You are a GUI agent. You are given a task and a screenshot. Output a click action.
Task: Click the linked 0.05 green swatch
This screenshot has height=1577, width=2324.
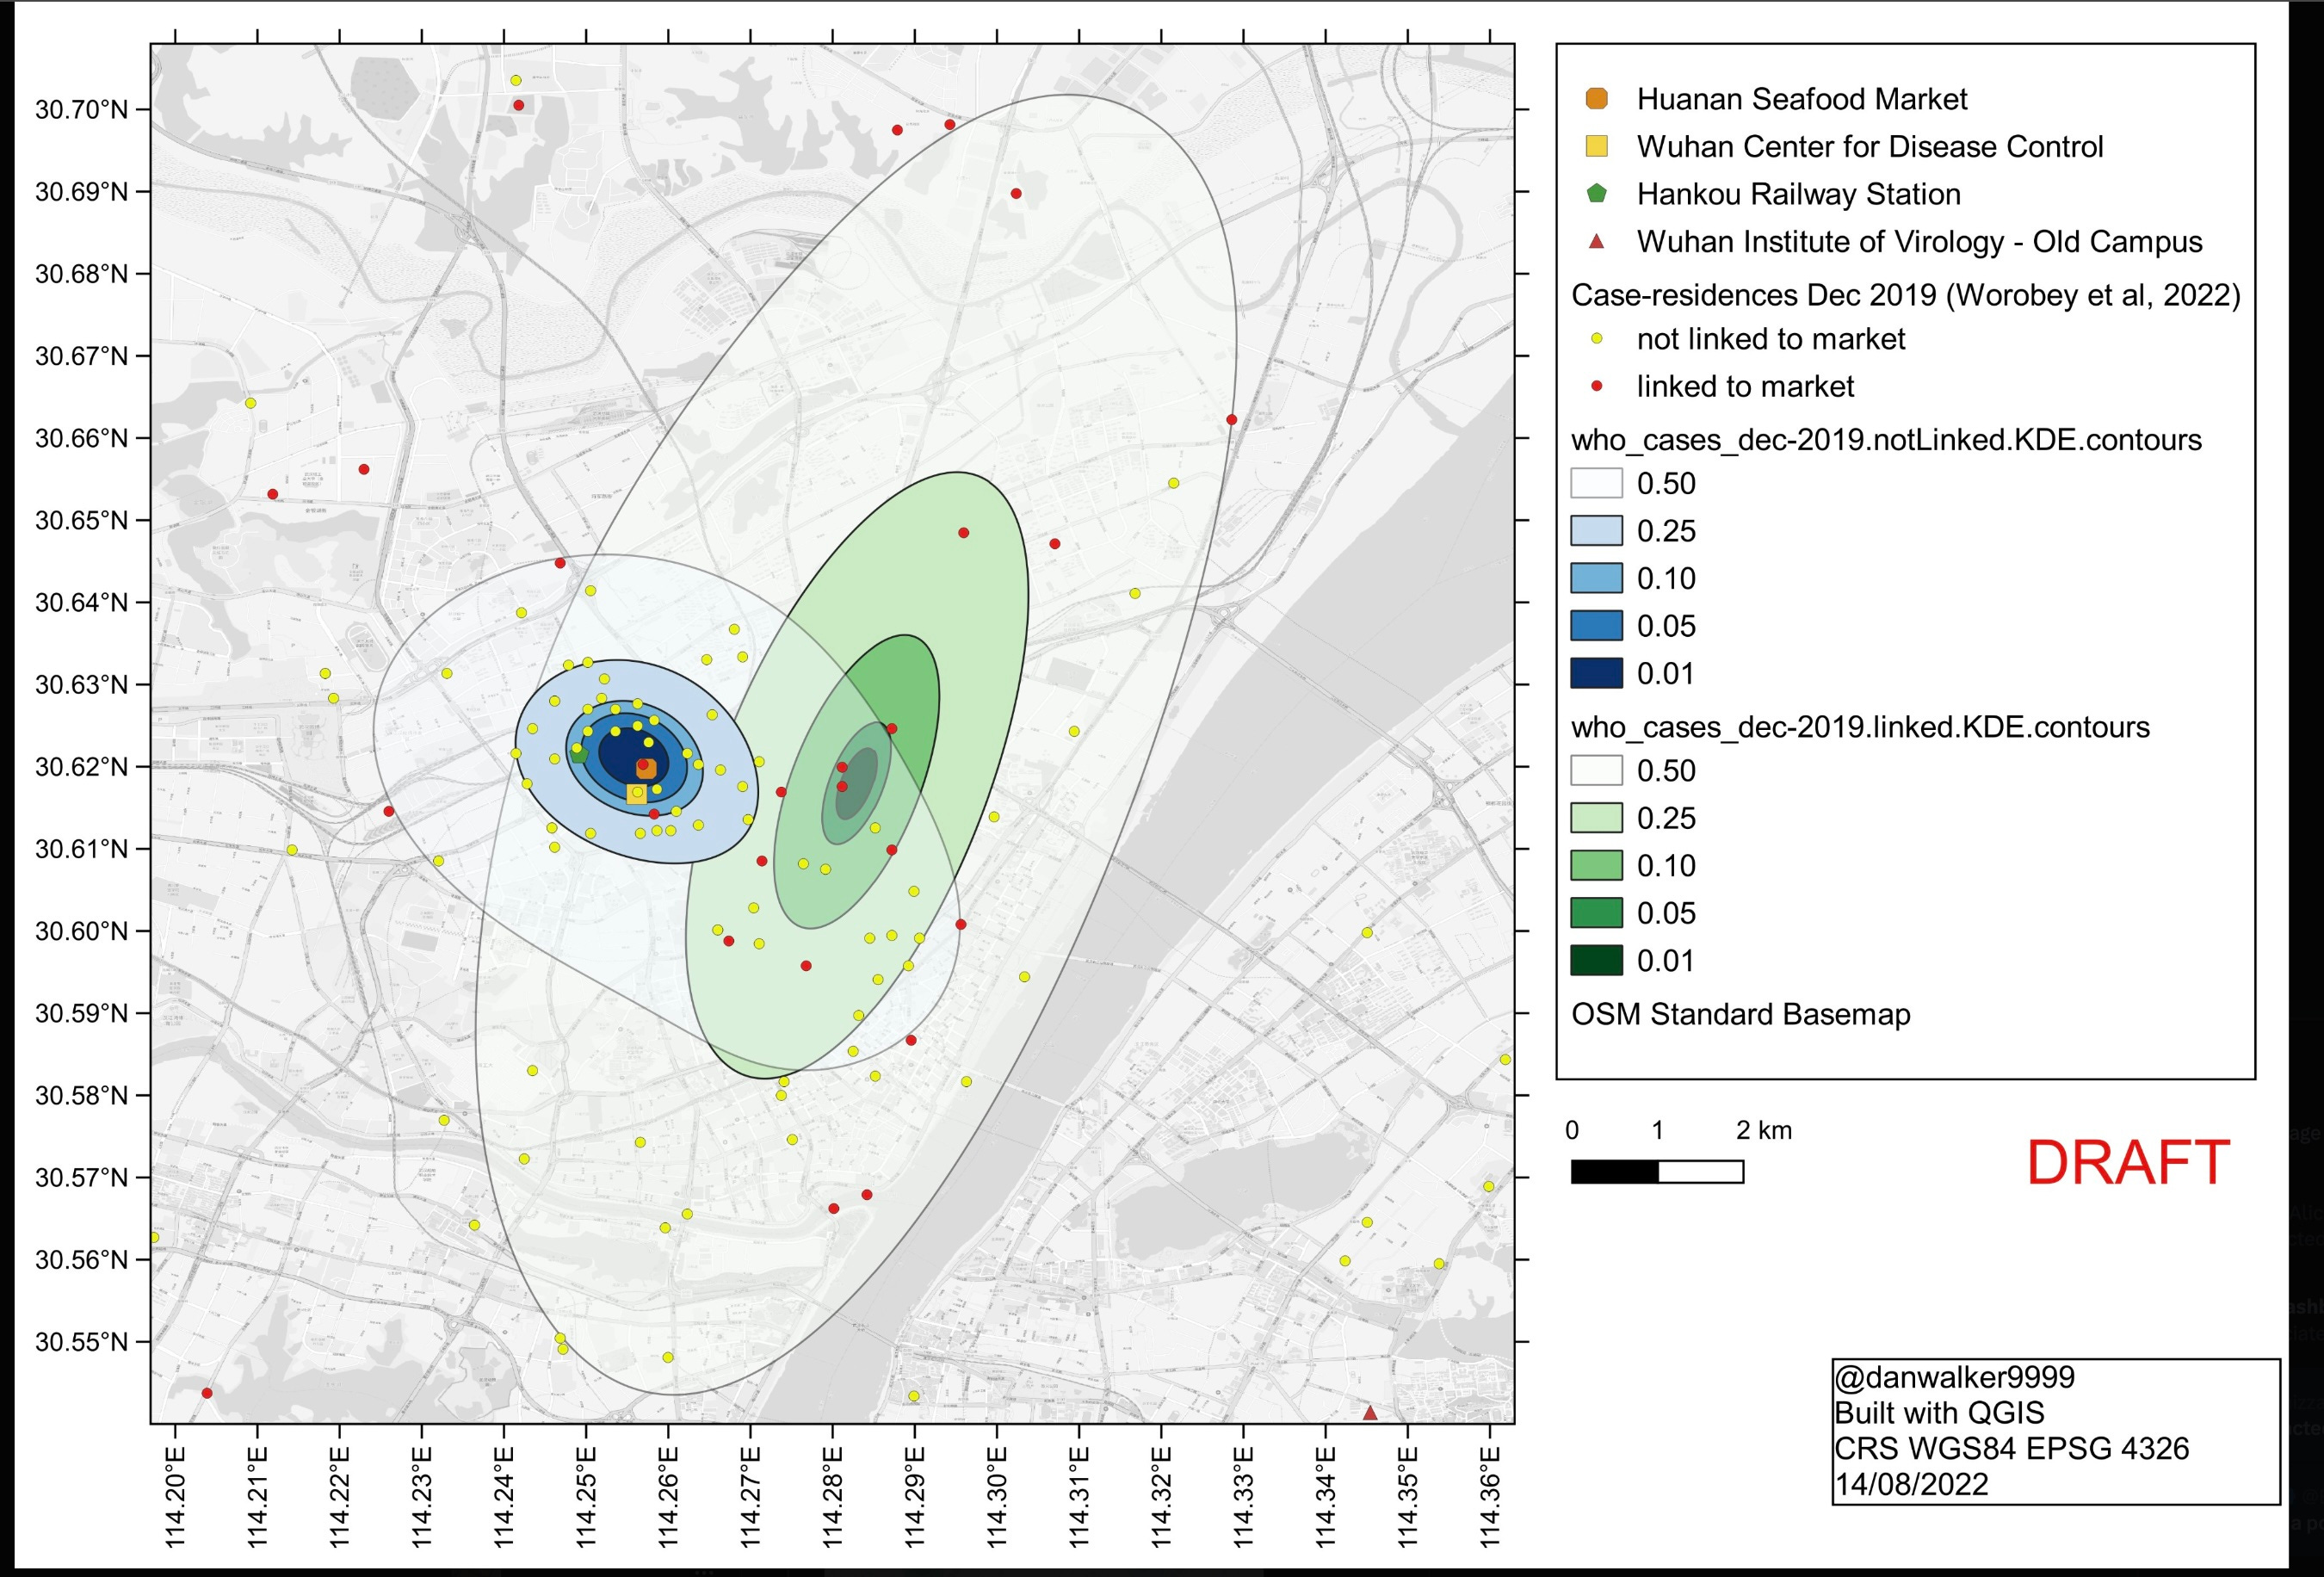[1596, 913]
